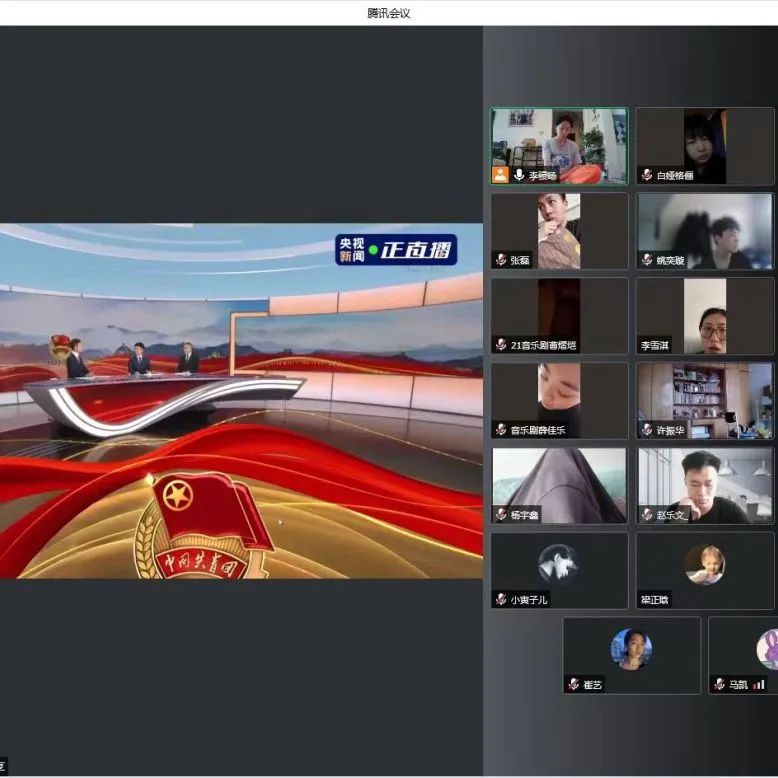Click the muted mic icon next to 崔艺
This screenshot has width=778, height=778.
click(x=574, y=684)
